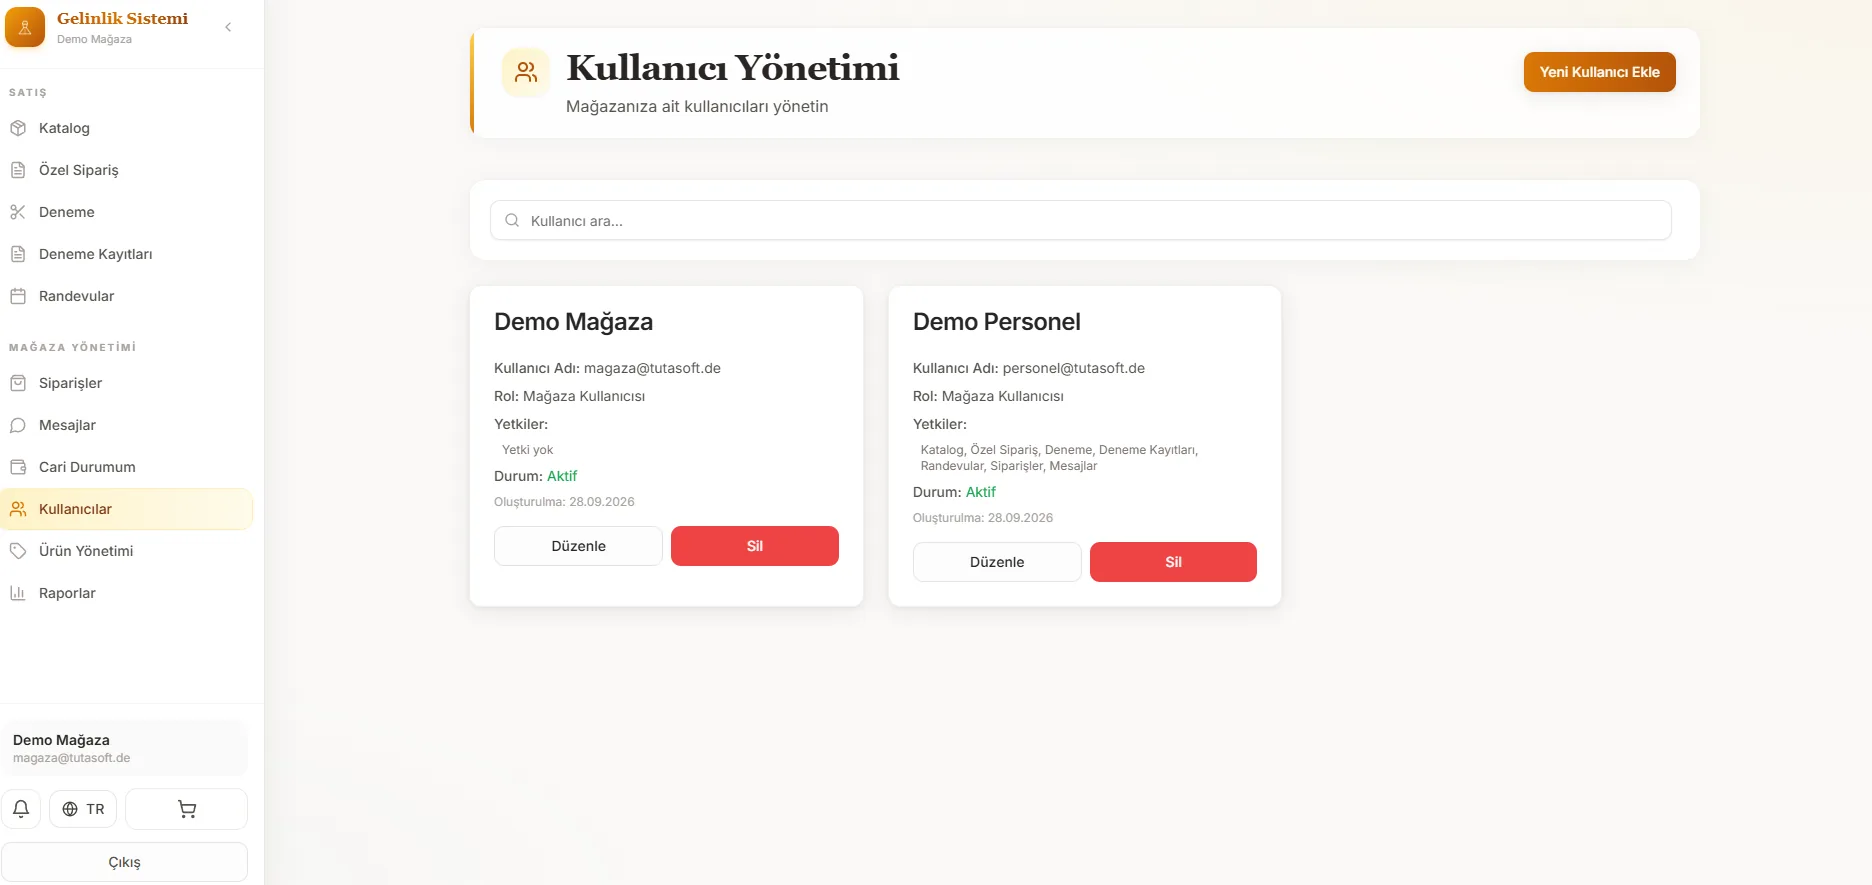Go to Mesajlar
Screen dimensions: 1872x885
pyautogui.click(x=126, y=425)
